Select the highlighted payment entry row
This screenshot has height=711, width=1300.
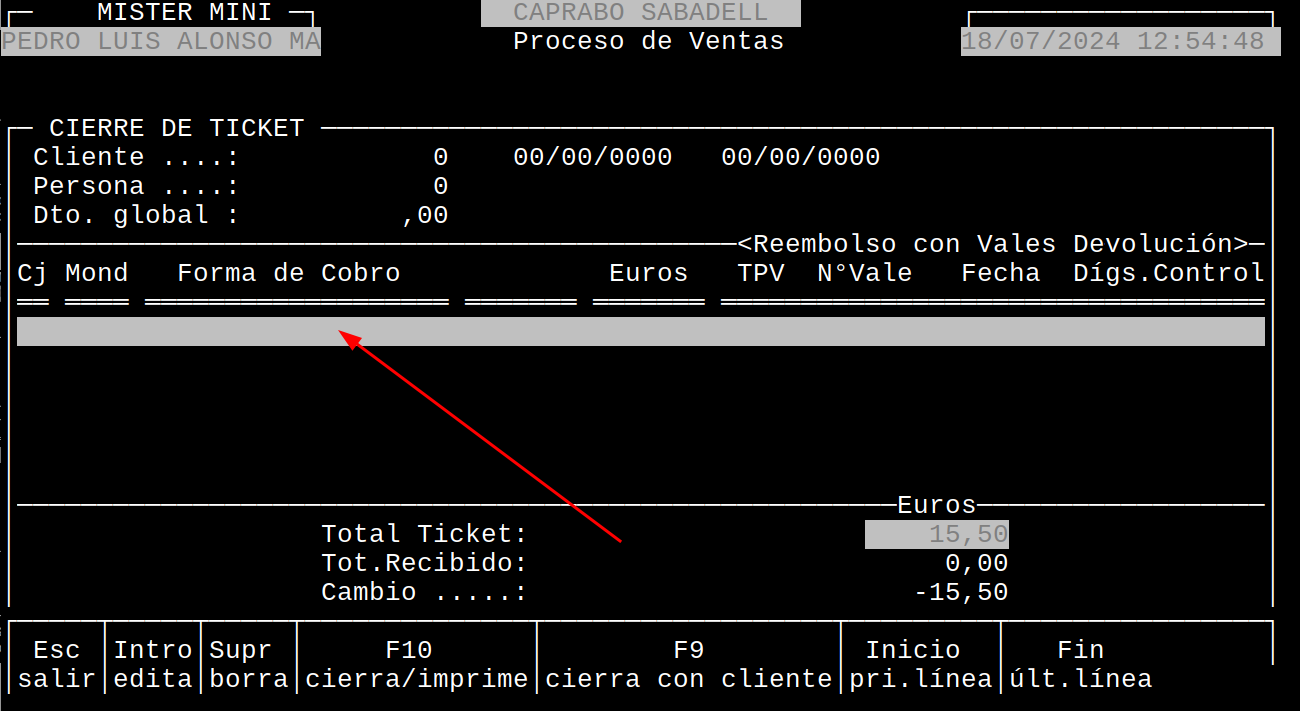tap(640, 330)
